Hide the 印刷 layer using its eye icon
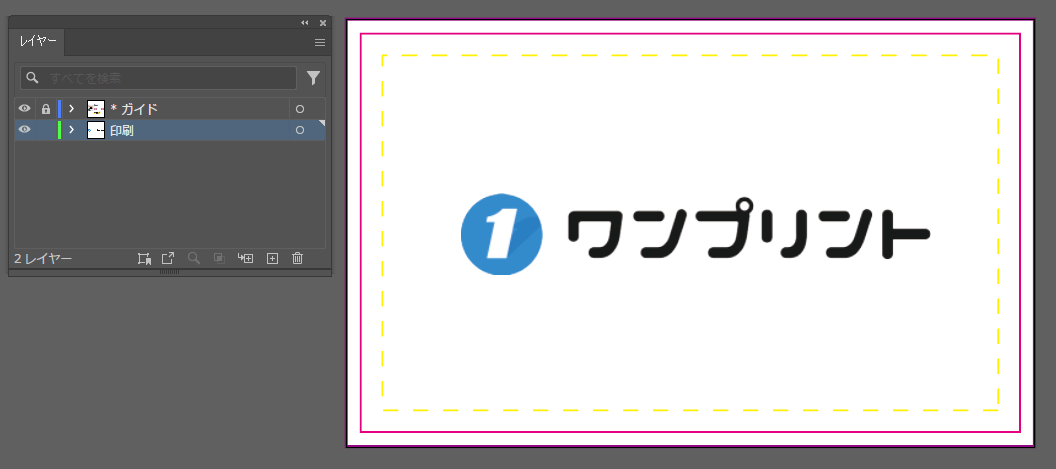The width and height of the screenshot is (1056, 469). pos(25,130)
